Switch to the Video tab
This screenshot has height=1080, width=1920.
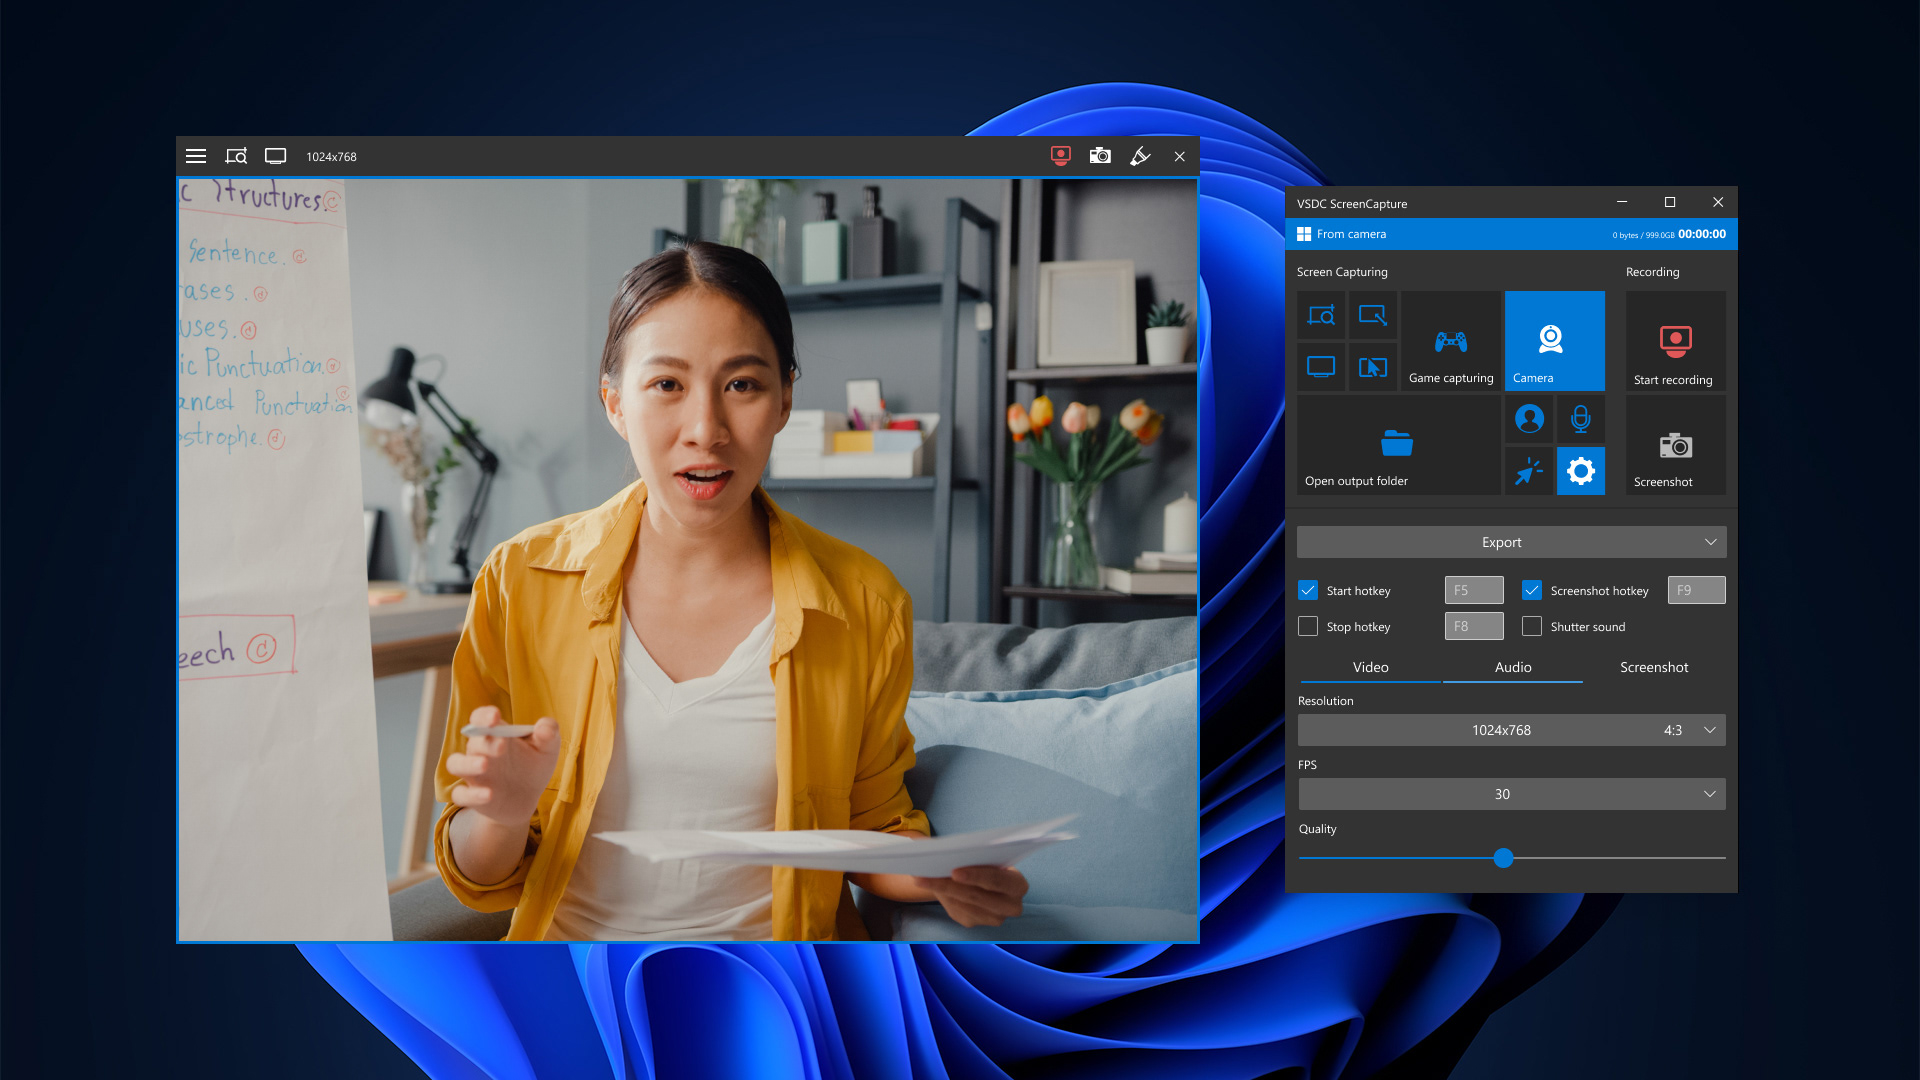coord(1369,667)
